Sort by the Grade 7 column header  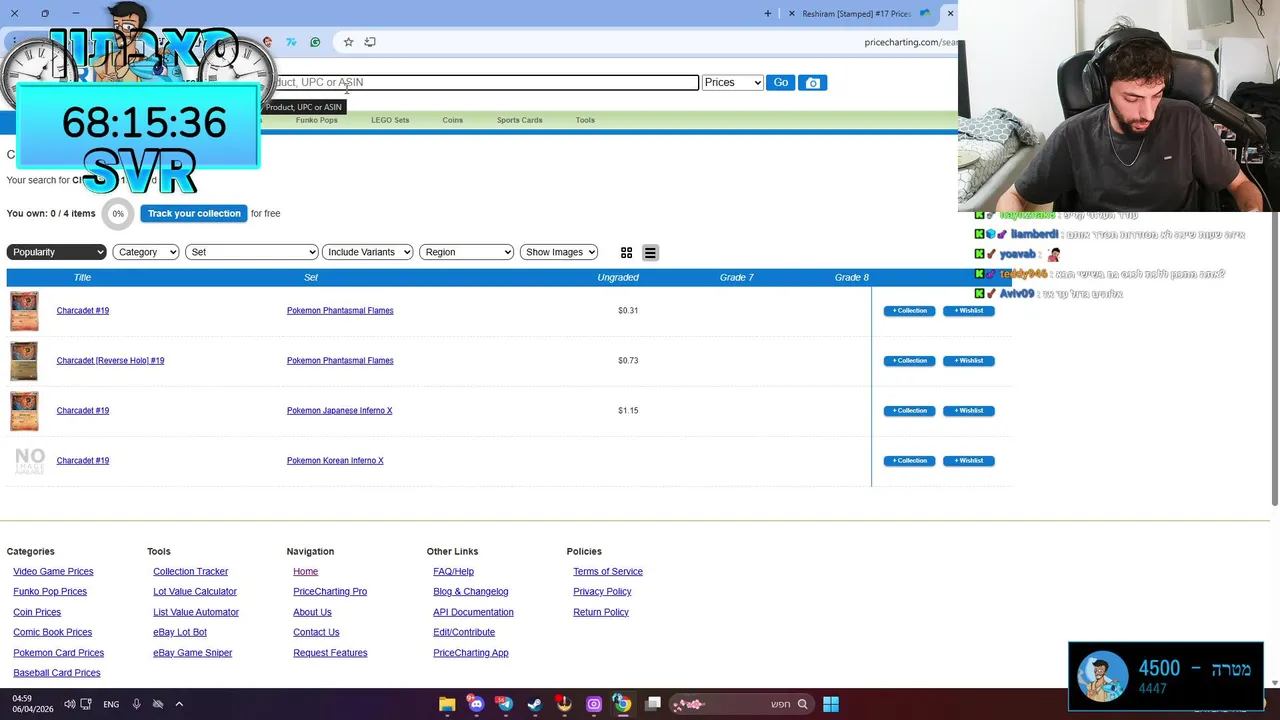[737, 278]
